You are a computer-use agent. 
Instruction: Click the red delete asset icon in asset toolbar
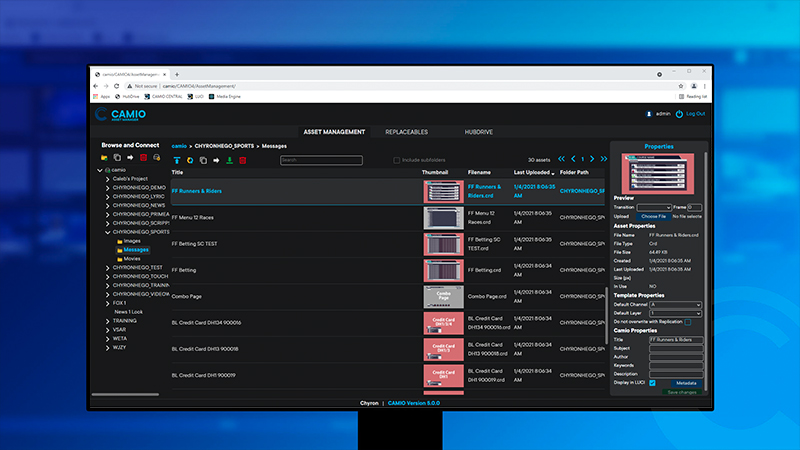point(243,160)
